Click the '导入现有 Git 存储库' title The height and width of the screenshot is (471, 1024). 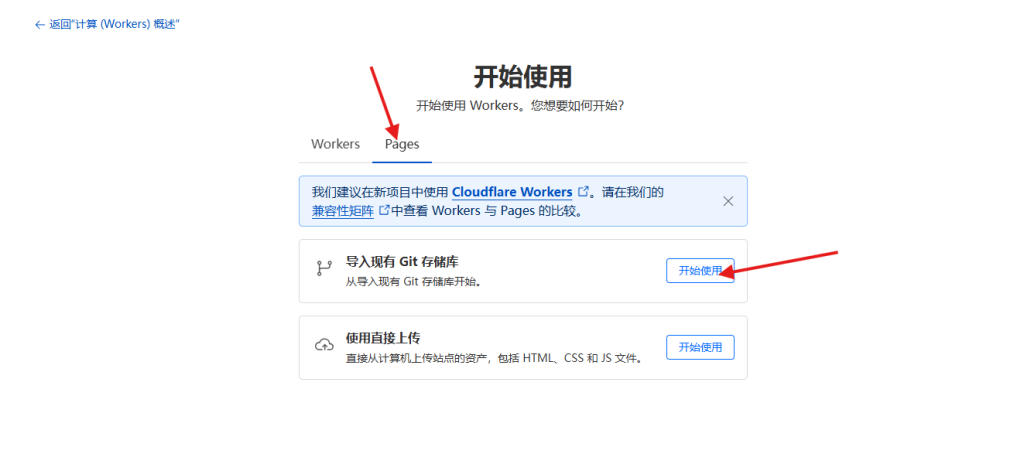pyautogui.click(x=402, y=262)
